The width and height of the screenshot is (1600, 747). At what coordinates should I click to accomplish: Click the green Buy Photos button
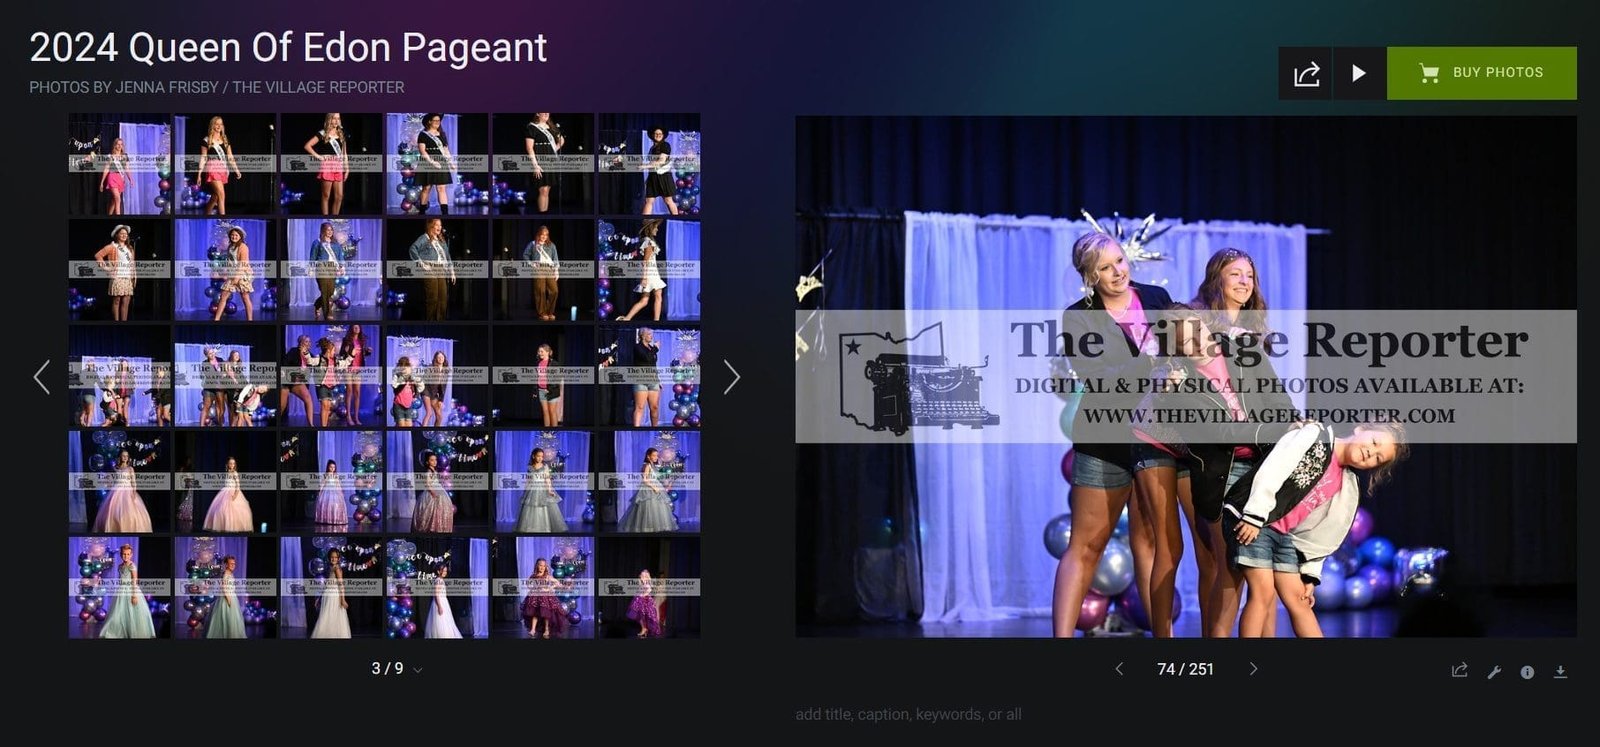tap(1481, 73)
